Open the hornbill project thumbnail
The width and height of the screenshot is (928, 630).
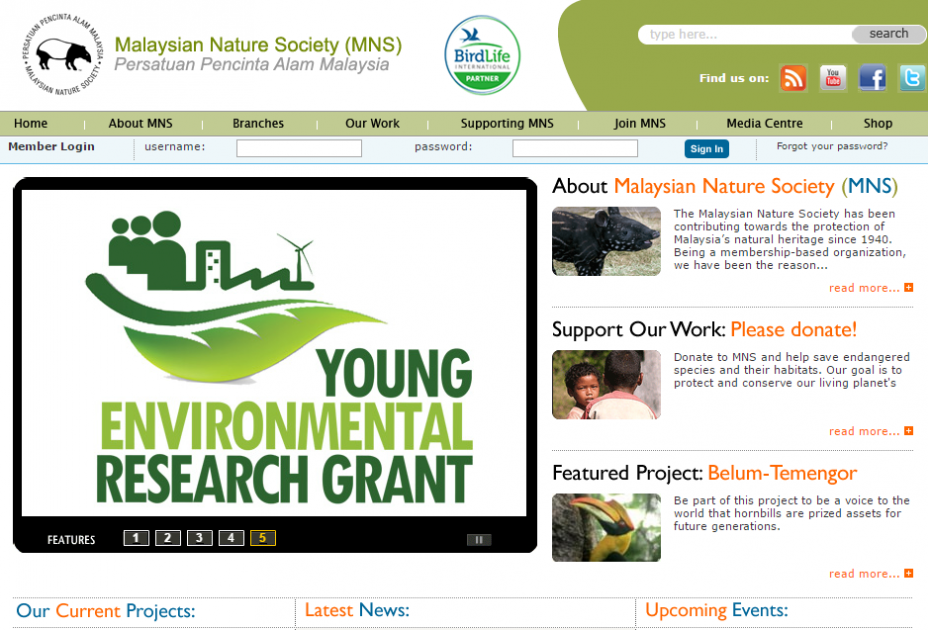point(606,528)
